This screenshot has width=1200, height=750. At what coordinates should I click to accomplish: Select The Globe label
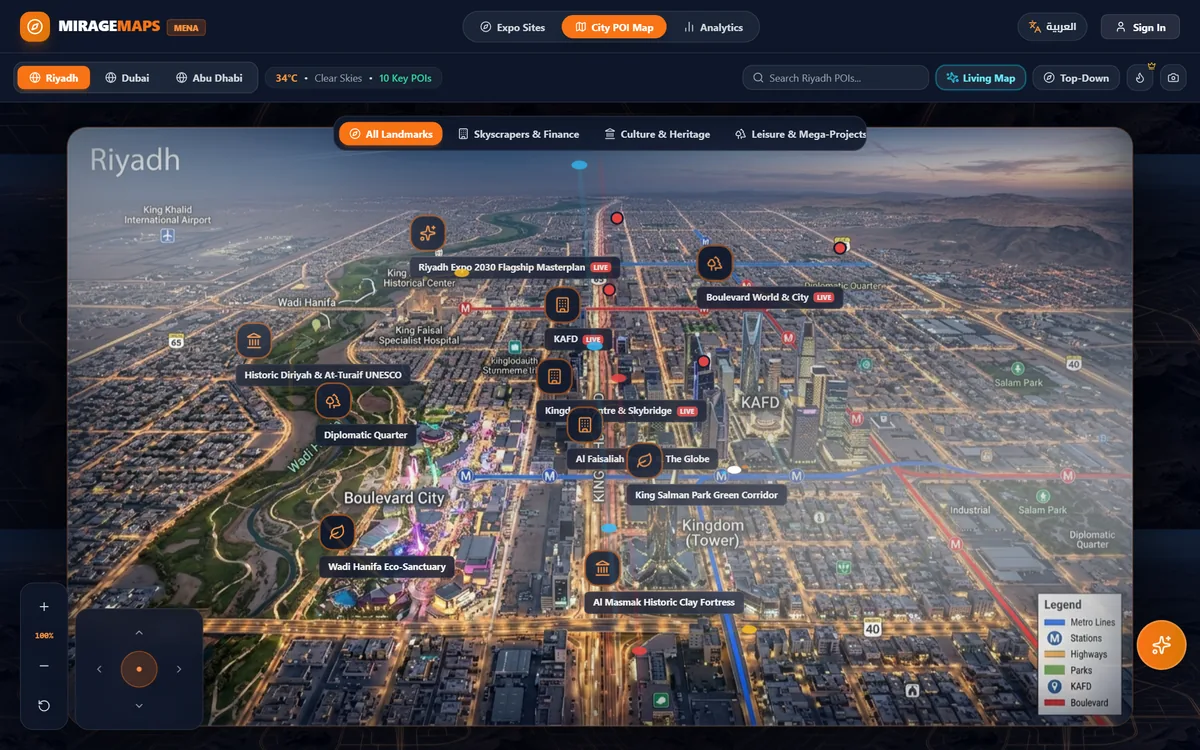688,459
